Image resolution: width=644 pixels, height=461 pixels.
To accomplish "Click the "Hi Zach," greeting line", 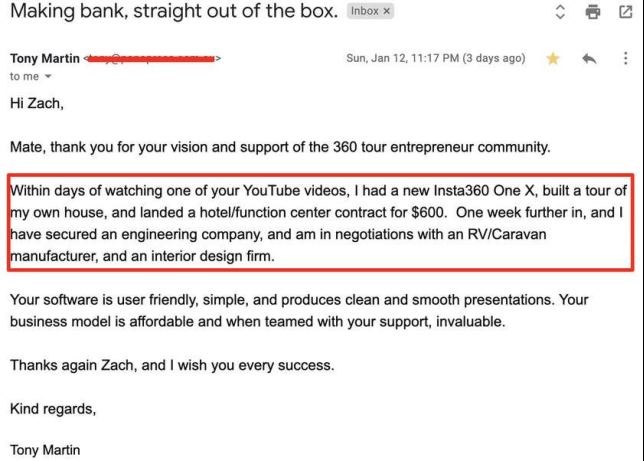I will tap(37, 103).
